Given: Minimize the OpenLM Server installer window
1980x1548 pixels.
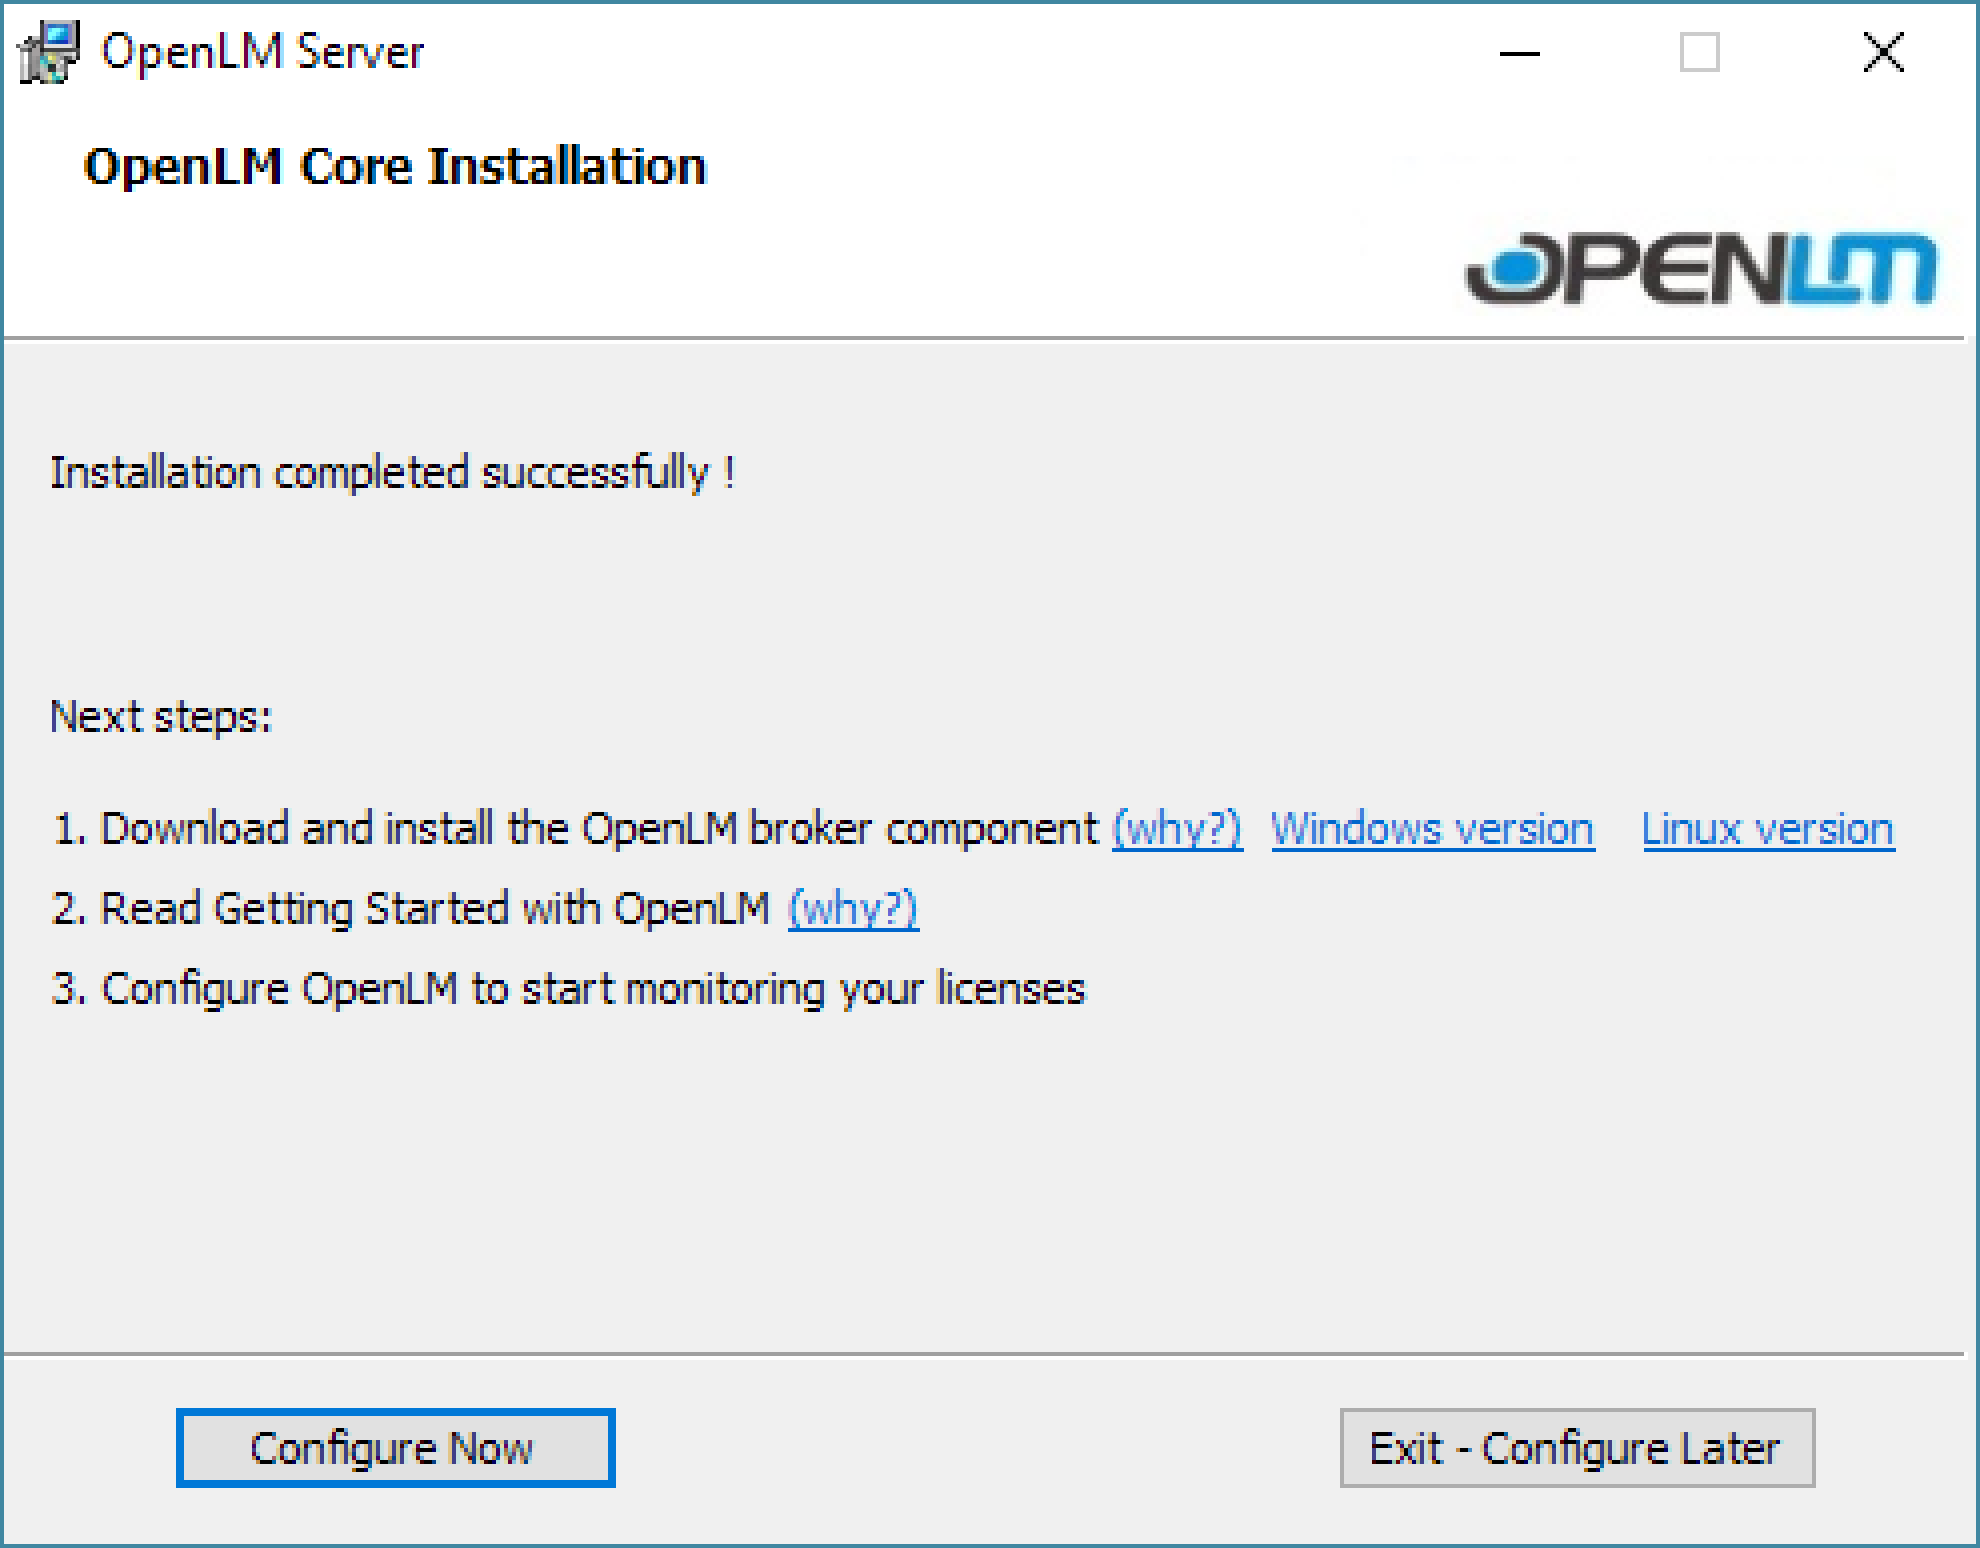Looking at the screenshot, I should coord(1519,53).
